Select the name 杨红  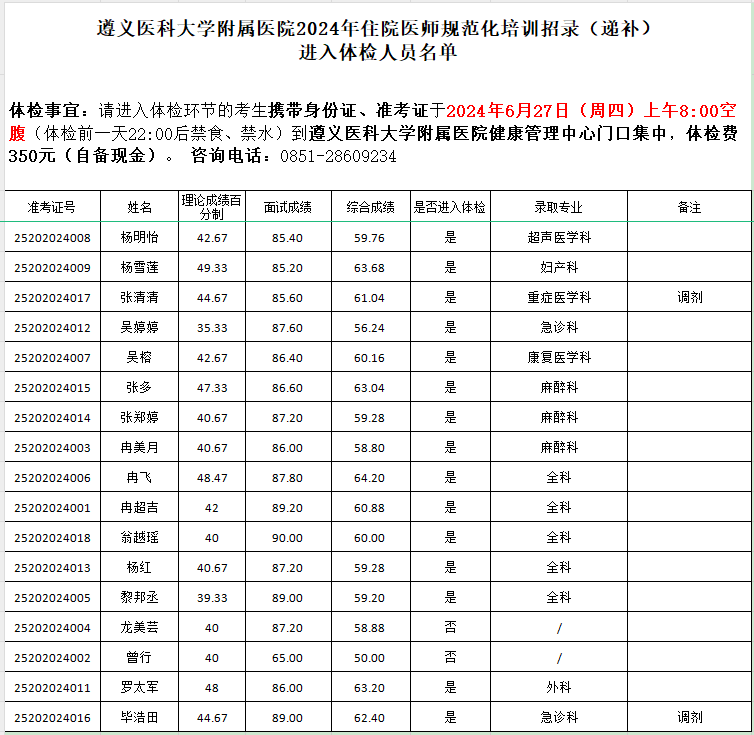coord(139,567)
